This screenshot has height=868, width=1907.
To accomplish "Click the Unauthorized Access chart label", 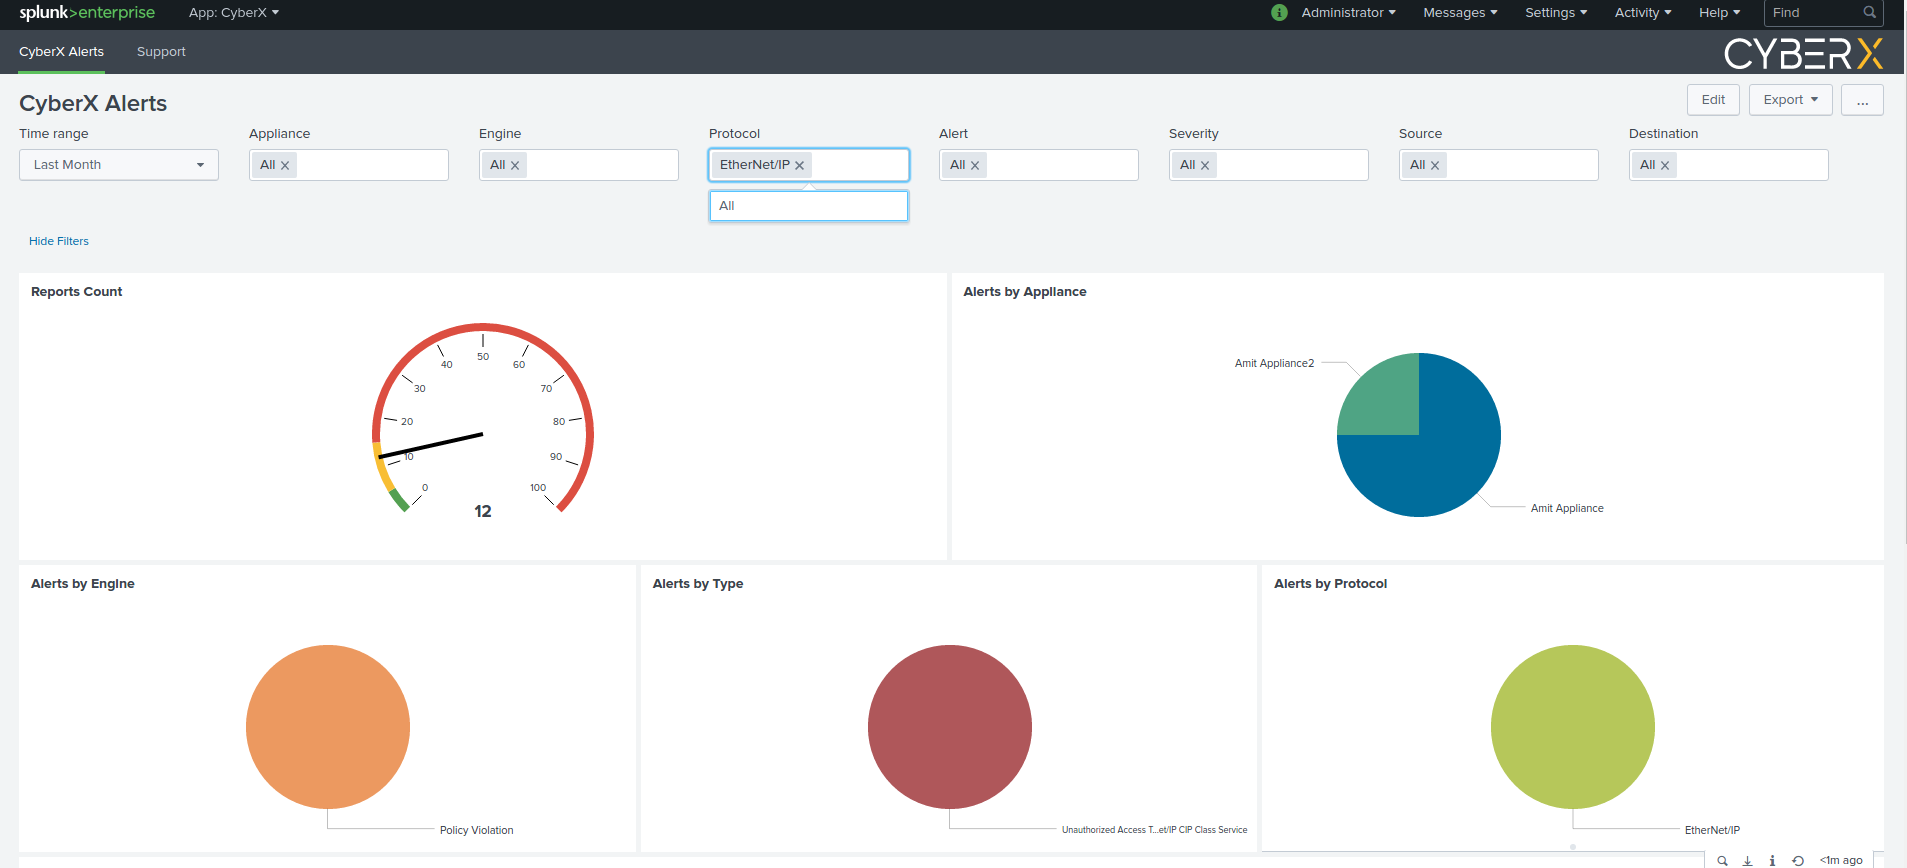I will click(1154, 830).
